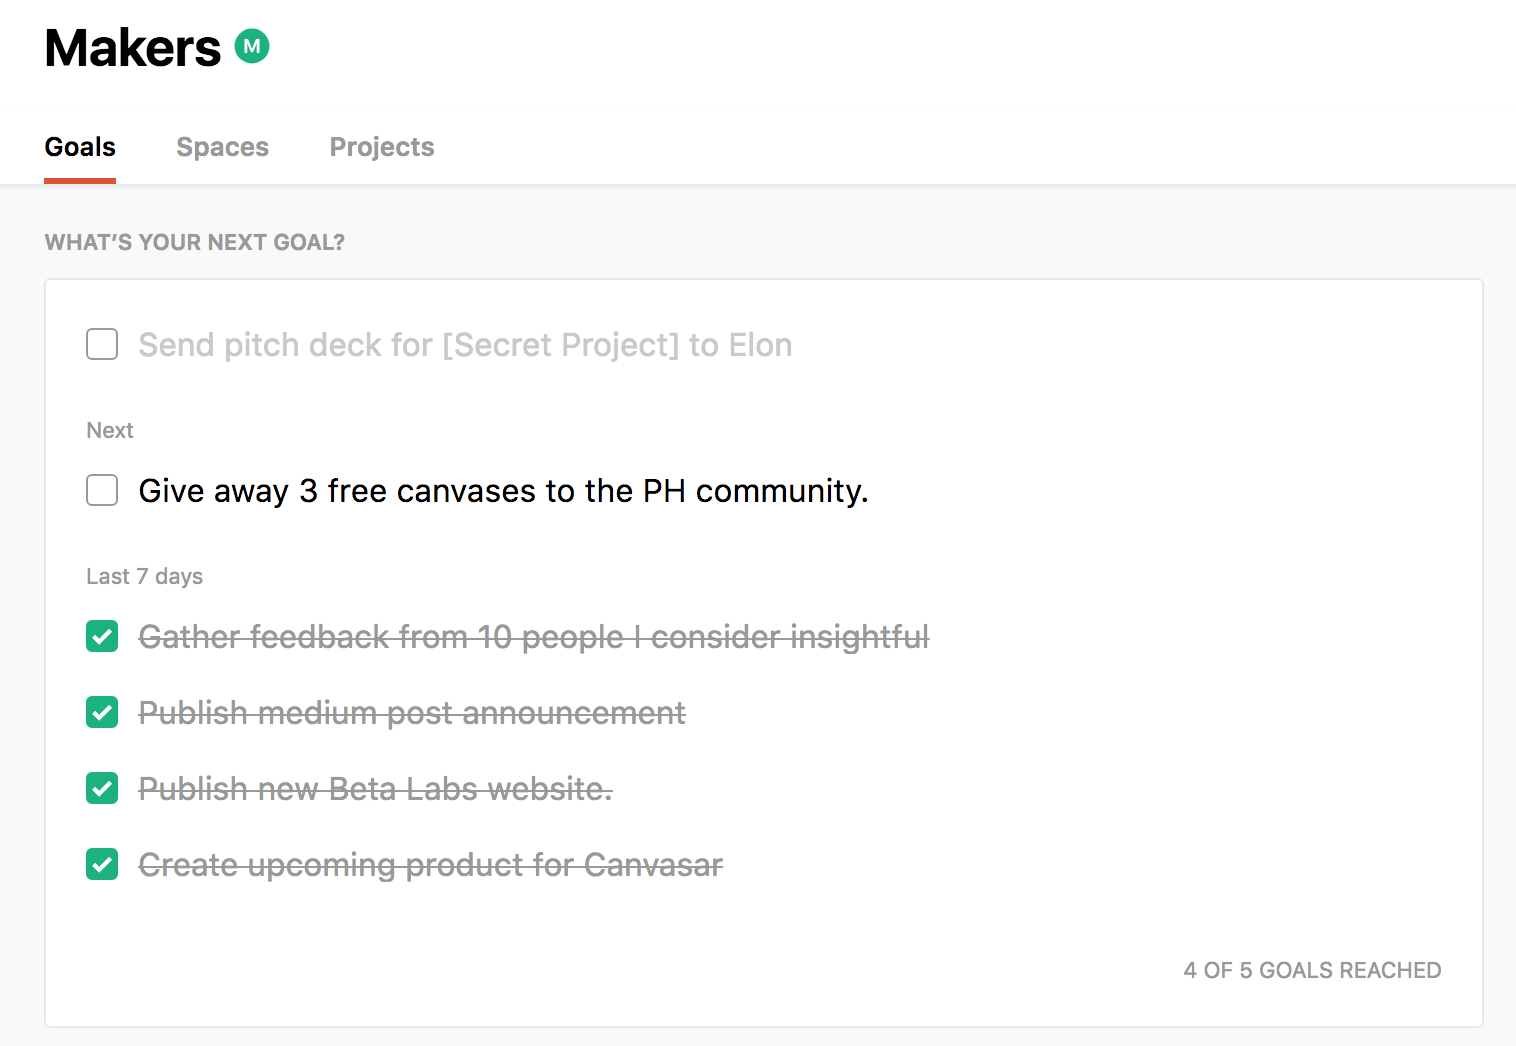Switch to the Spaces tab
This screenshot has height=1046, width=1516.
click(x=222, y=147)
